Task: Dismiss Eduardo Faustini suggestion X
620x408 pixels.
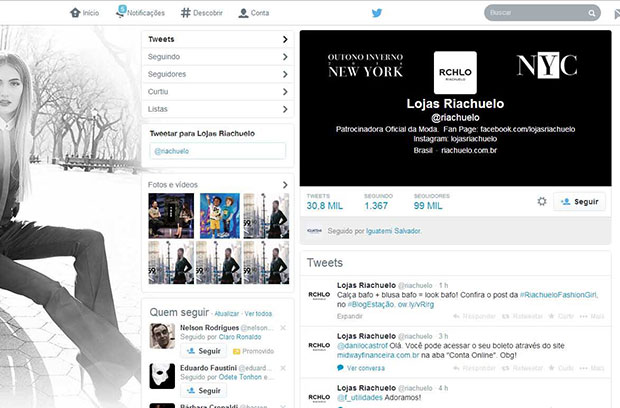Action: [x=283, y=368]
